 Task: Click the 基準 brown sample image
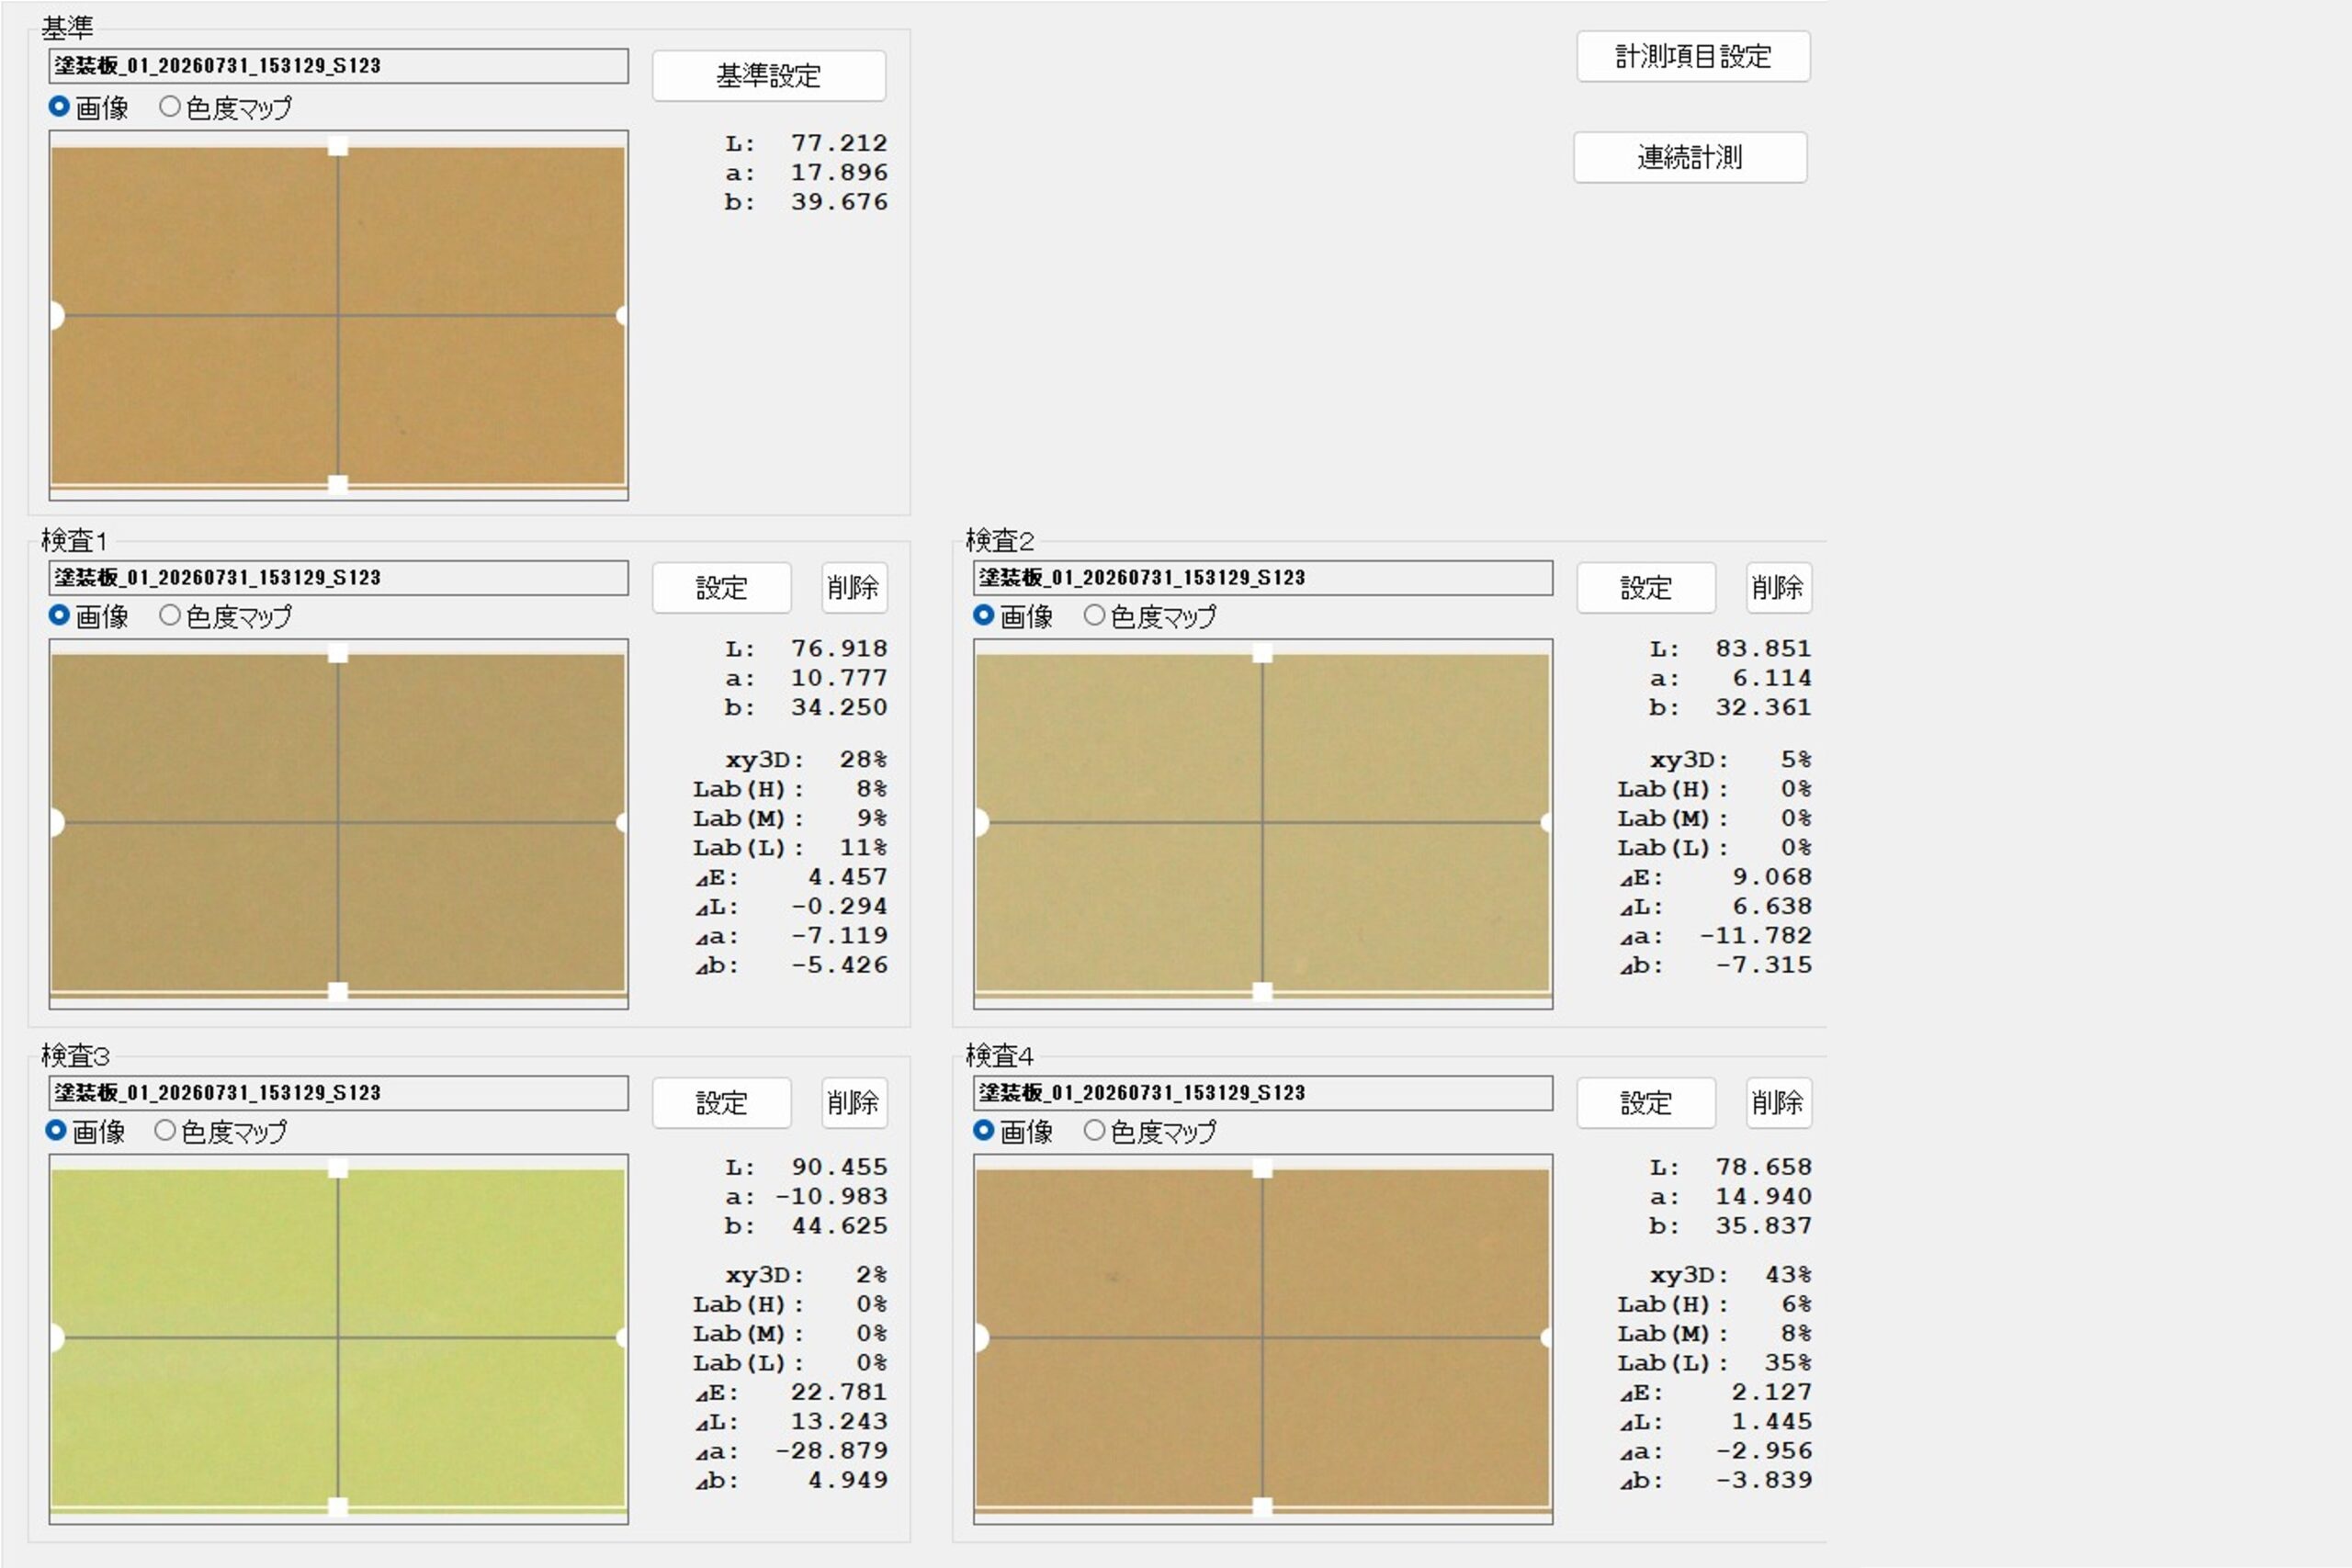tap(338, 315)
